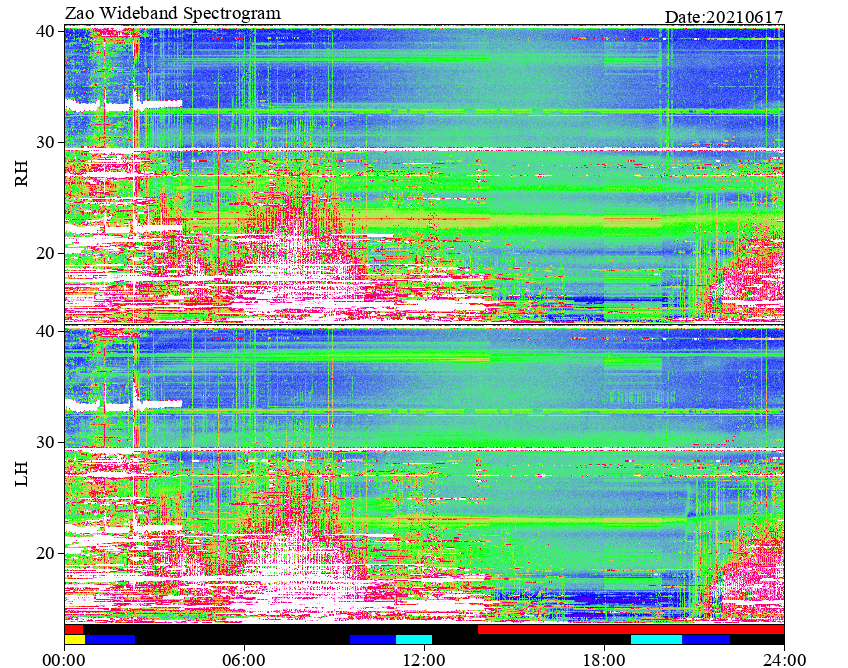848x668 pixels.
Task: Click the short red segment at 00:00
Action: click(x=74, y=630)
